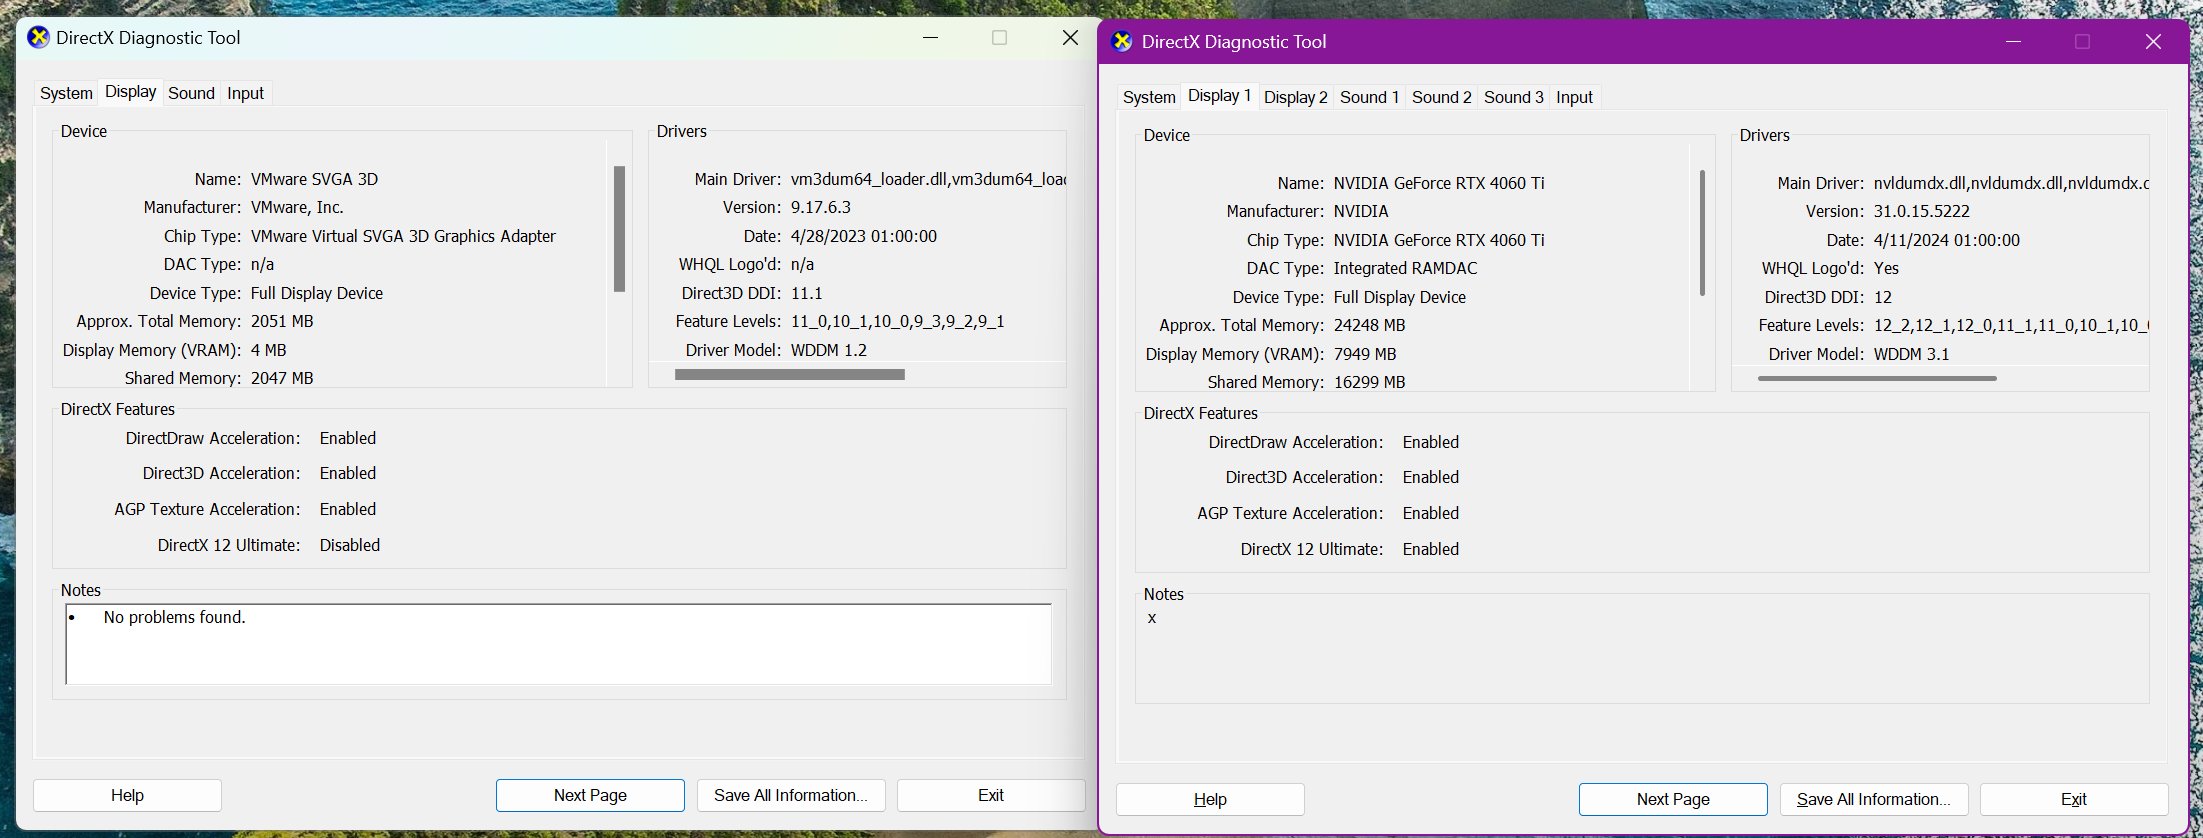Screen dimensions: 2203x838
Task: Minimize the left DirectX Diagnostic Tool window
Action: (930, 38)
